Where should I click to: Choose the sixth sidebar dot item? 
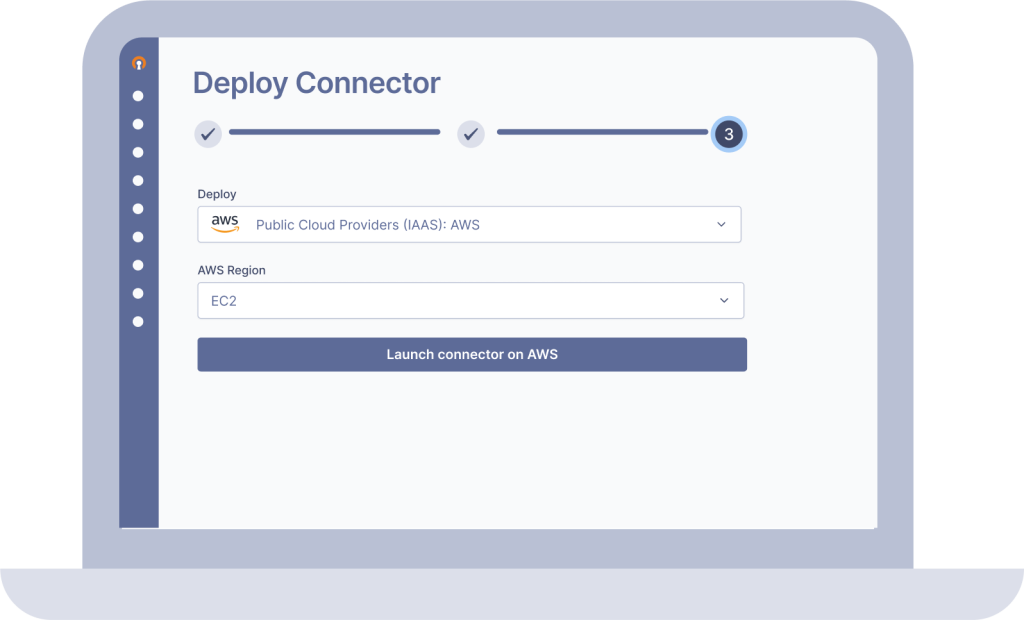(138, 237)
